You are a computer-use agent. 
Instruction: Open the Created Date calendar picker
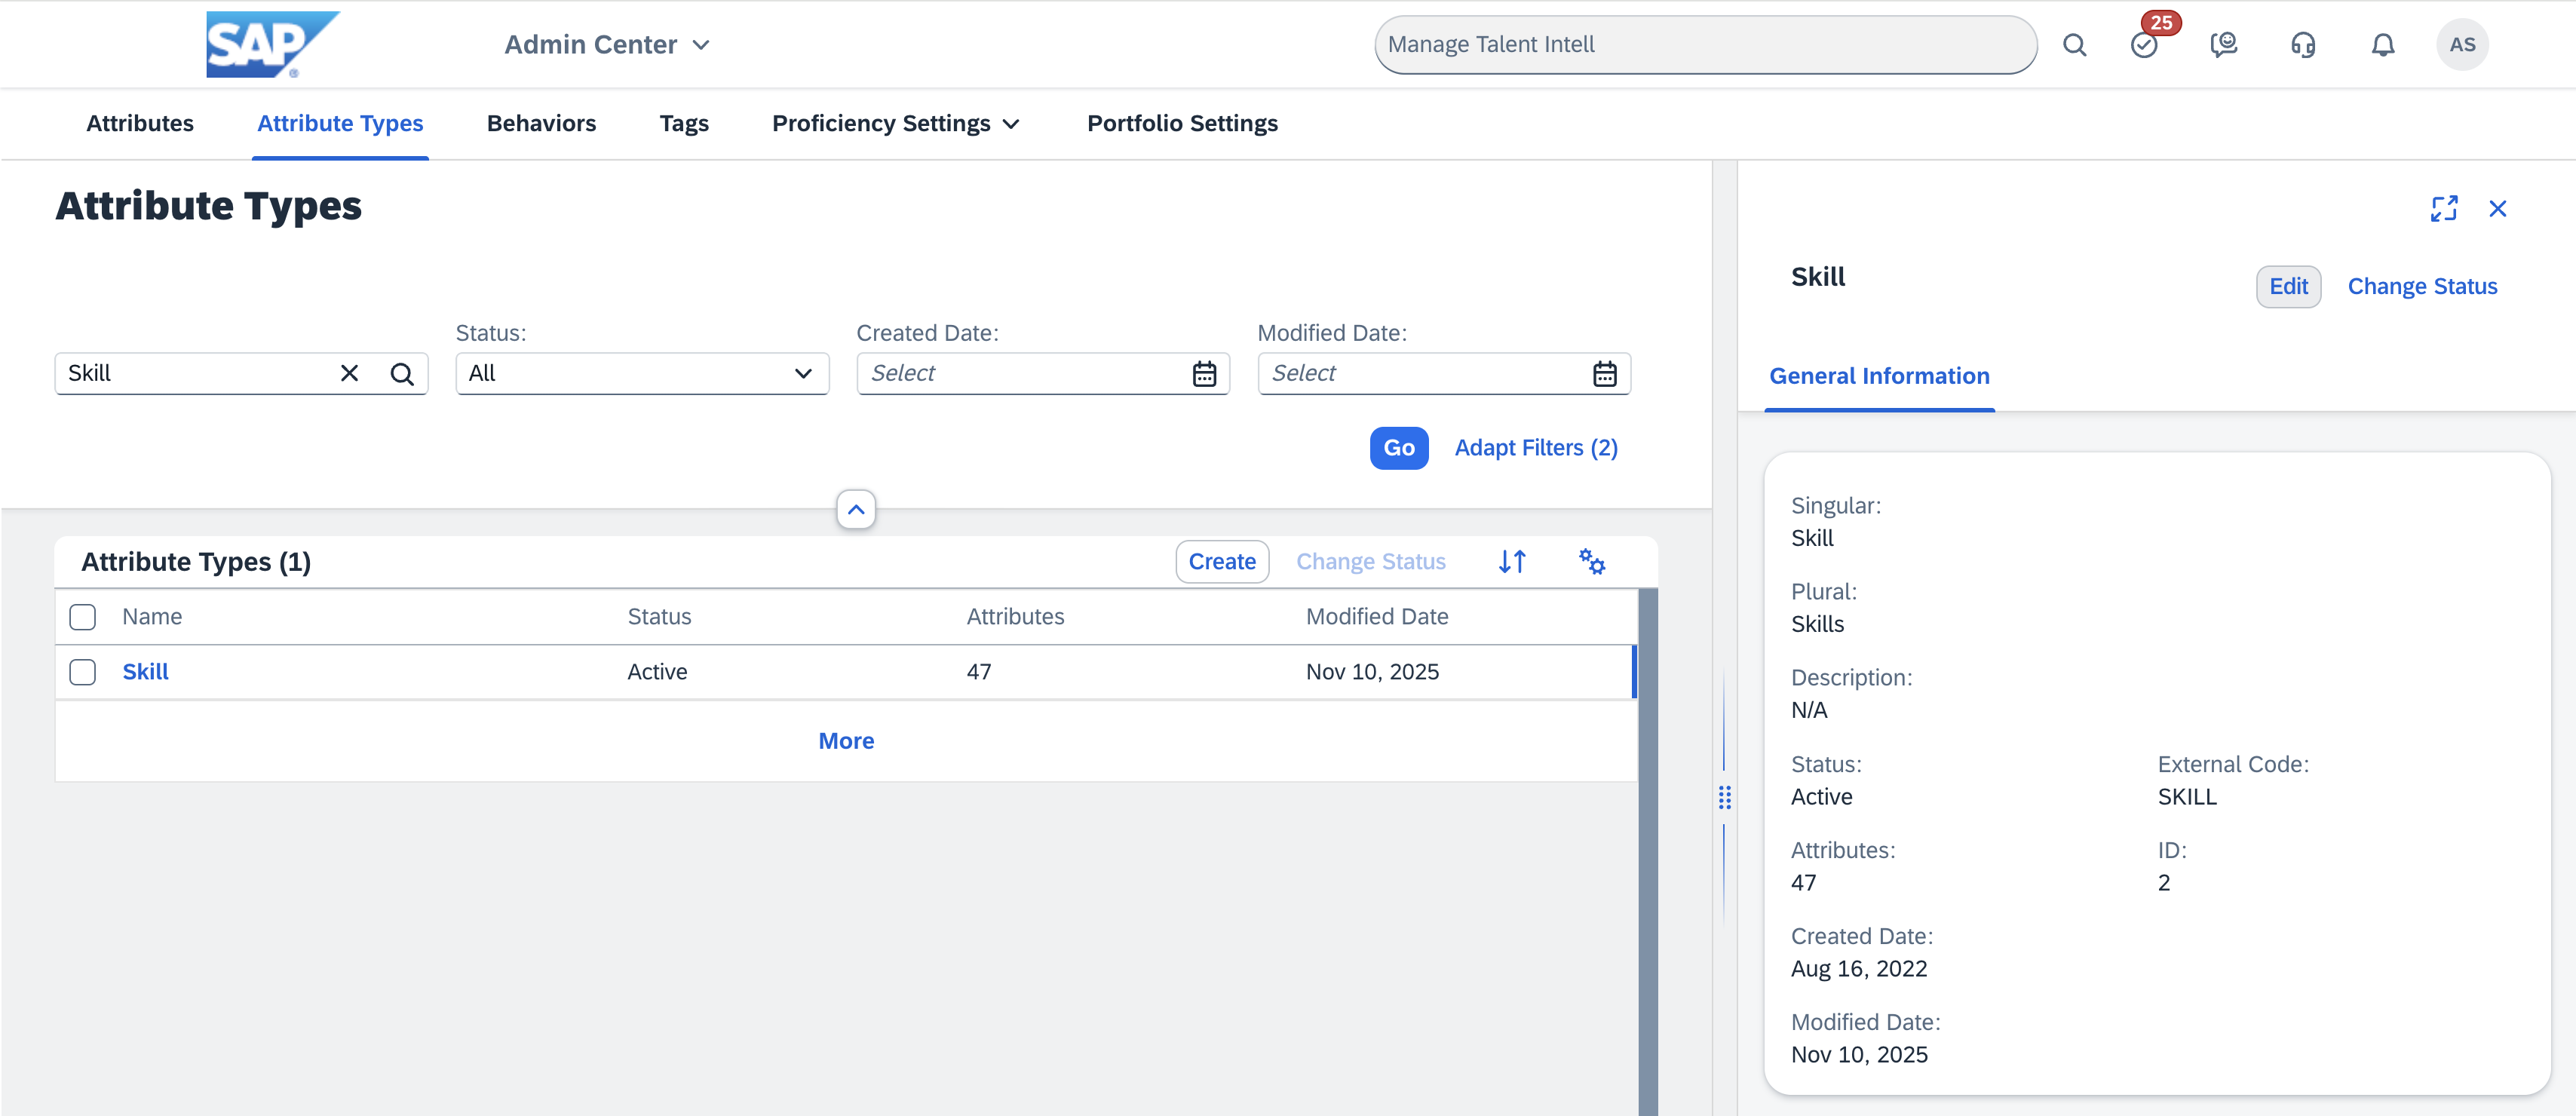(1205, 373)
